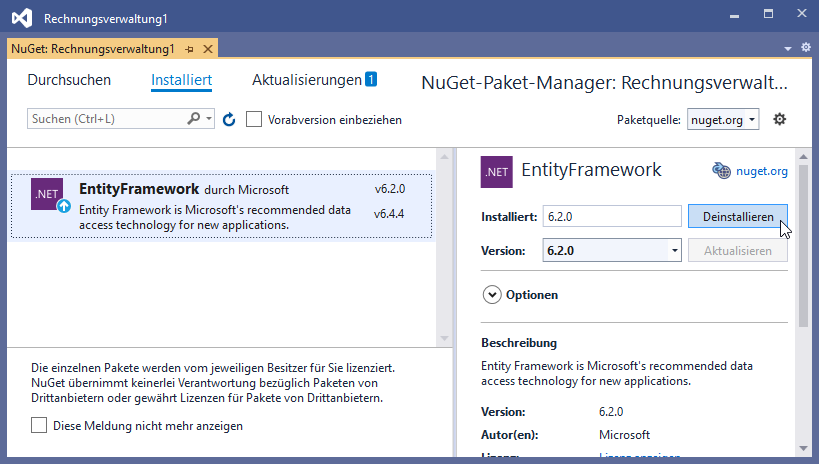The width and height of the screenshot is (819, 464).
Task: Click the "durch Microsoft" author text
Action: [x=246, y=190]
